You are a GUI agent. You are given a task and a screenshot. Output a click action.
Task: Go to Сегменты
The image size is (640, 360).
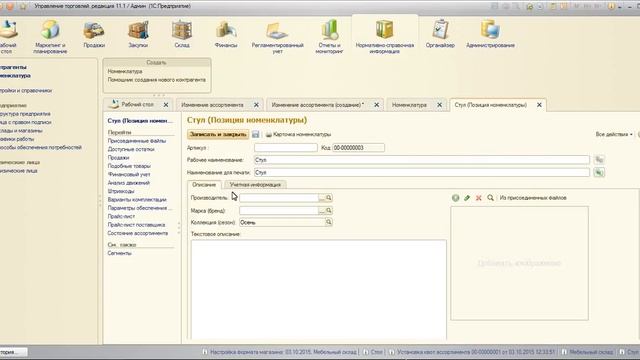click(x=120, y=253)
